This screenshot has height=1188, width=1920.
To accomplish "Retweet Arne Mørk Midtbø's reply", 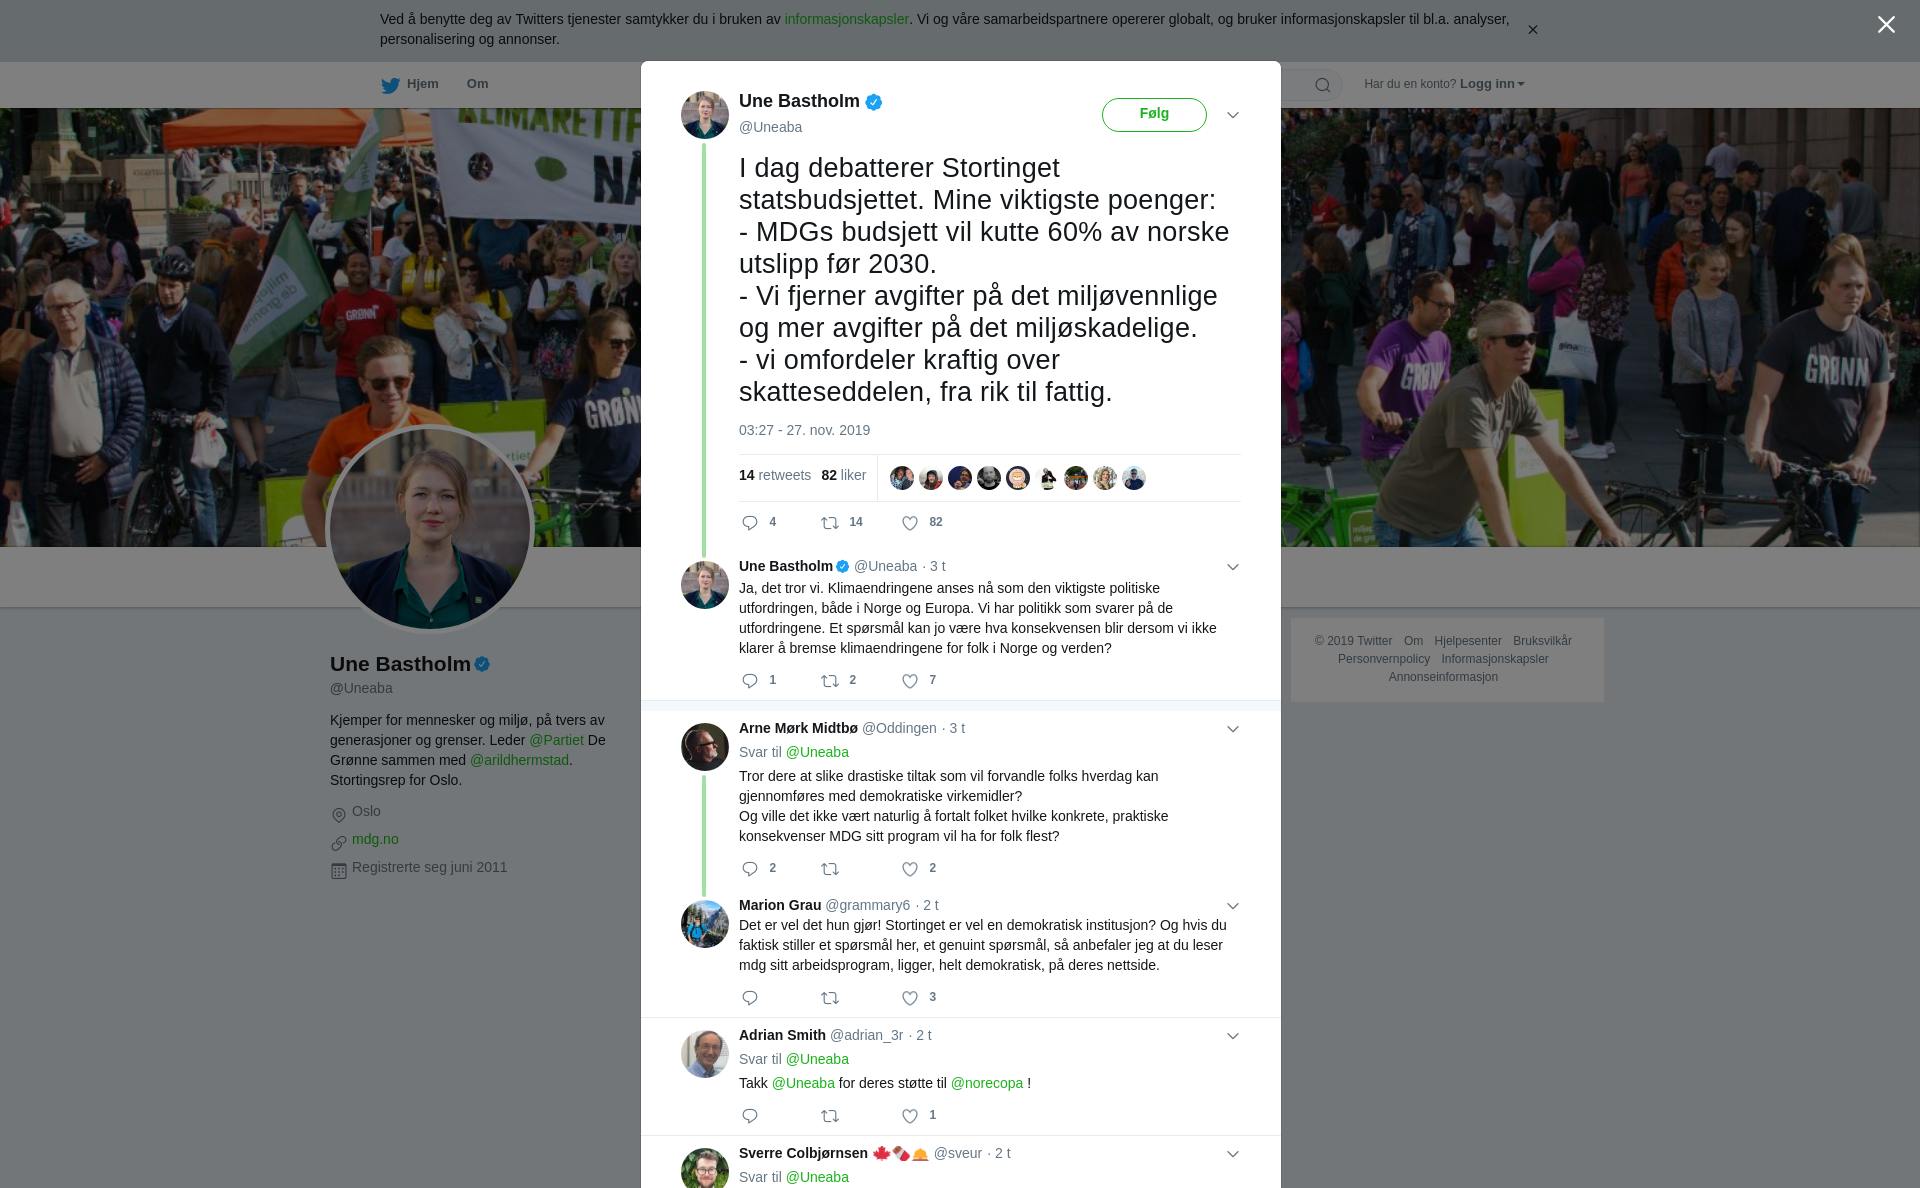I will (830, 869).
